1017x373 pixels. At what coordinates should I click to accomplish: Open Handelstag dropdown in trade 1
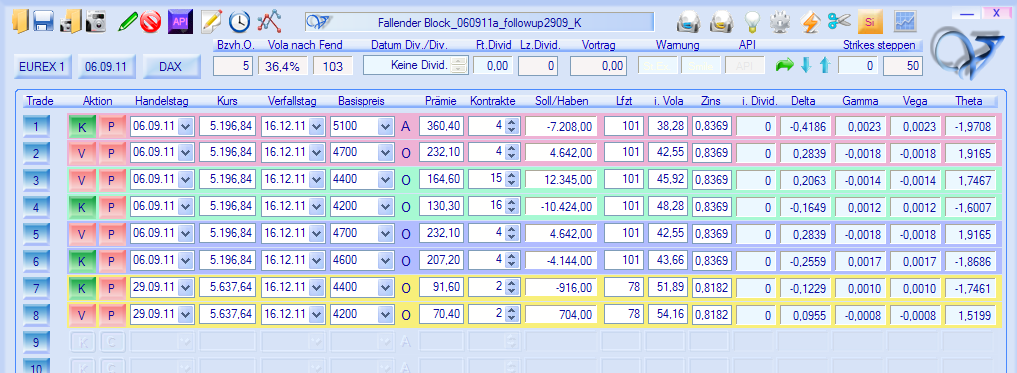pos(185,126)
